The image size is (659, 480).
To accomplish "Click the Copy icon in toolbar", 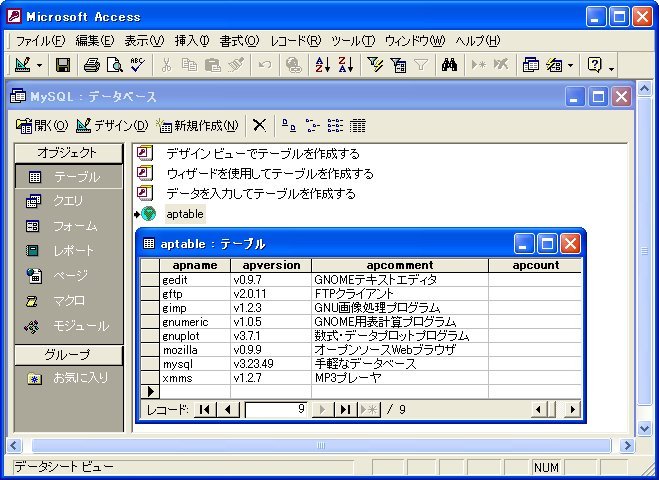I will coord(189,65).
